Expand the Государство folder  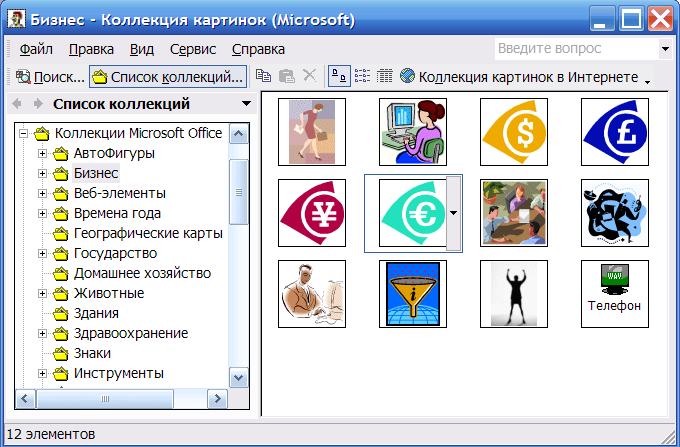pos(42,253)
